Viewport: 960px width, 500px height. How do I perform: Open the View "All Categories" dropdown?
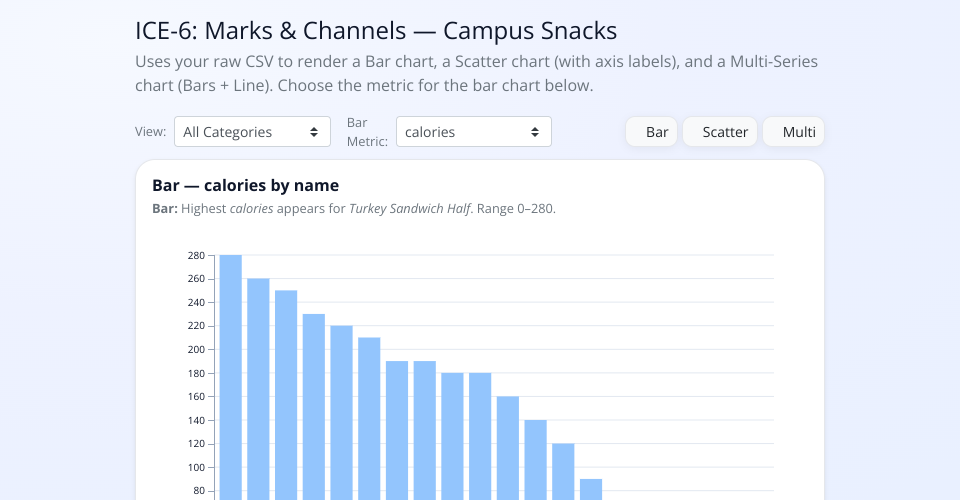click(x=252, y=132)
